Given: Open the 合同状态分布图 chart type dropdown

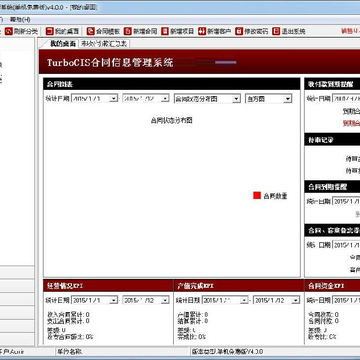Looking at the screenshot, I should coord(236,99).
